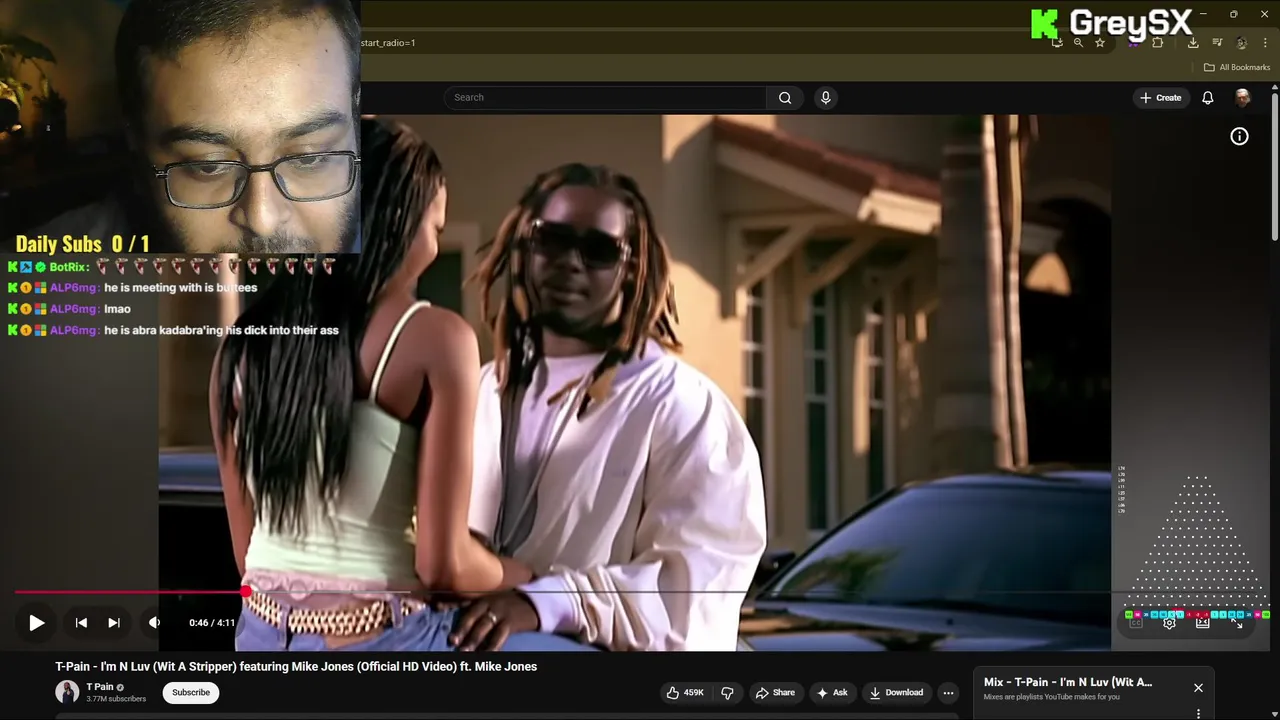Subscribe to T Pain channel
Image resolution: width=1280 pixels, height=720 pixels.
tap(191, 692)
